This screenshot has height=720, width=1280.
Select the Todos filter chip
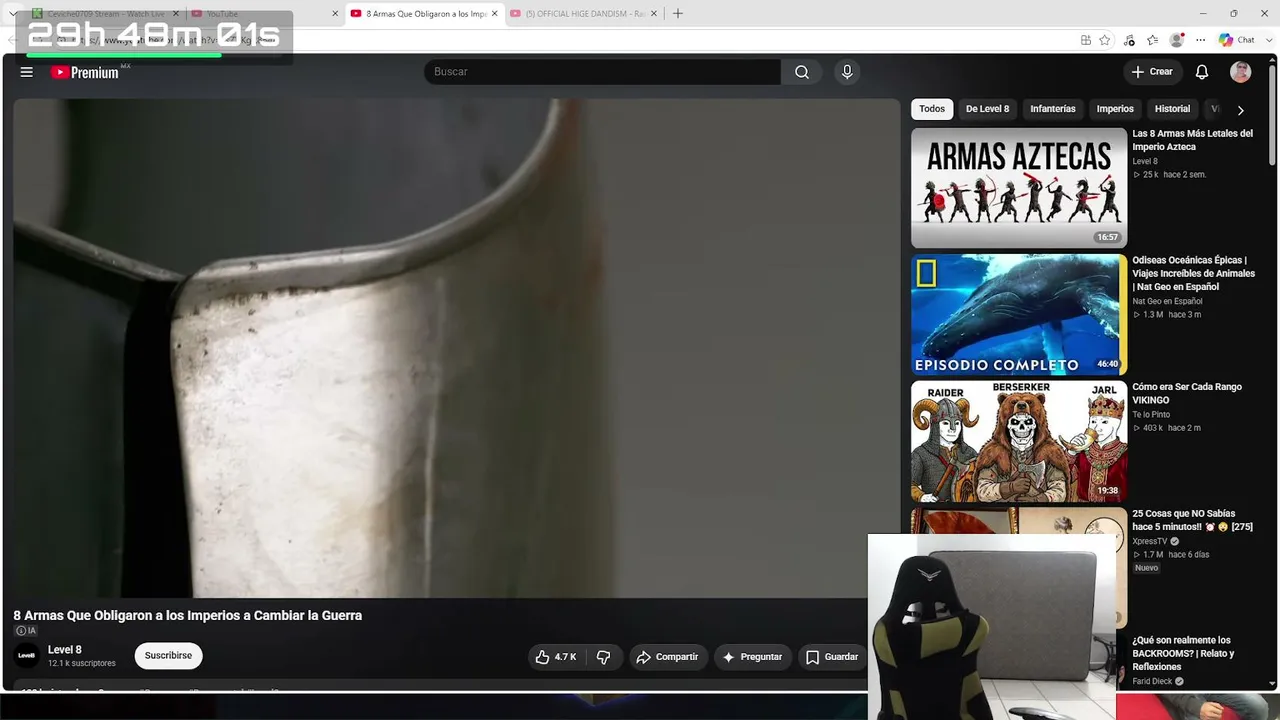coord(932,109)
